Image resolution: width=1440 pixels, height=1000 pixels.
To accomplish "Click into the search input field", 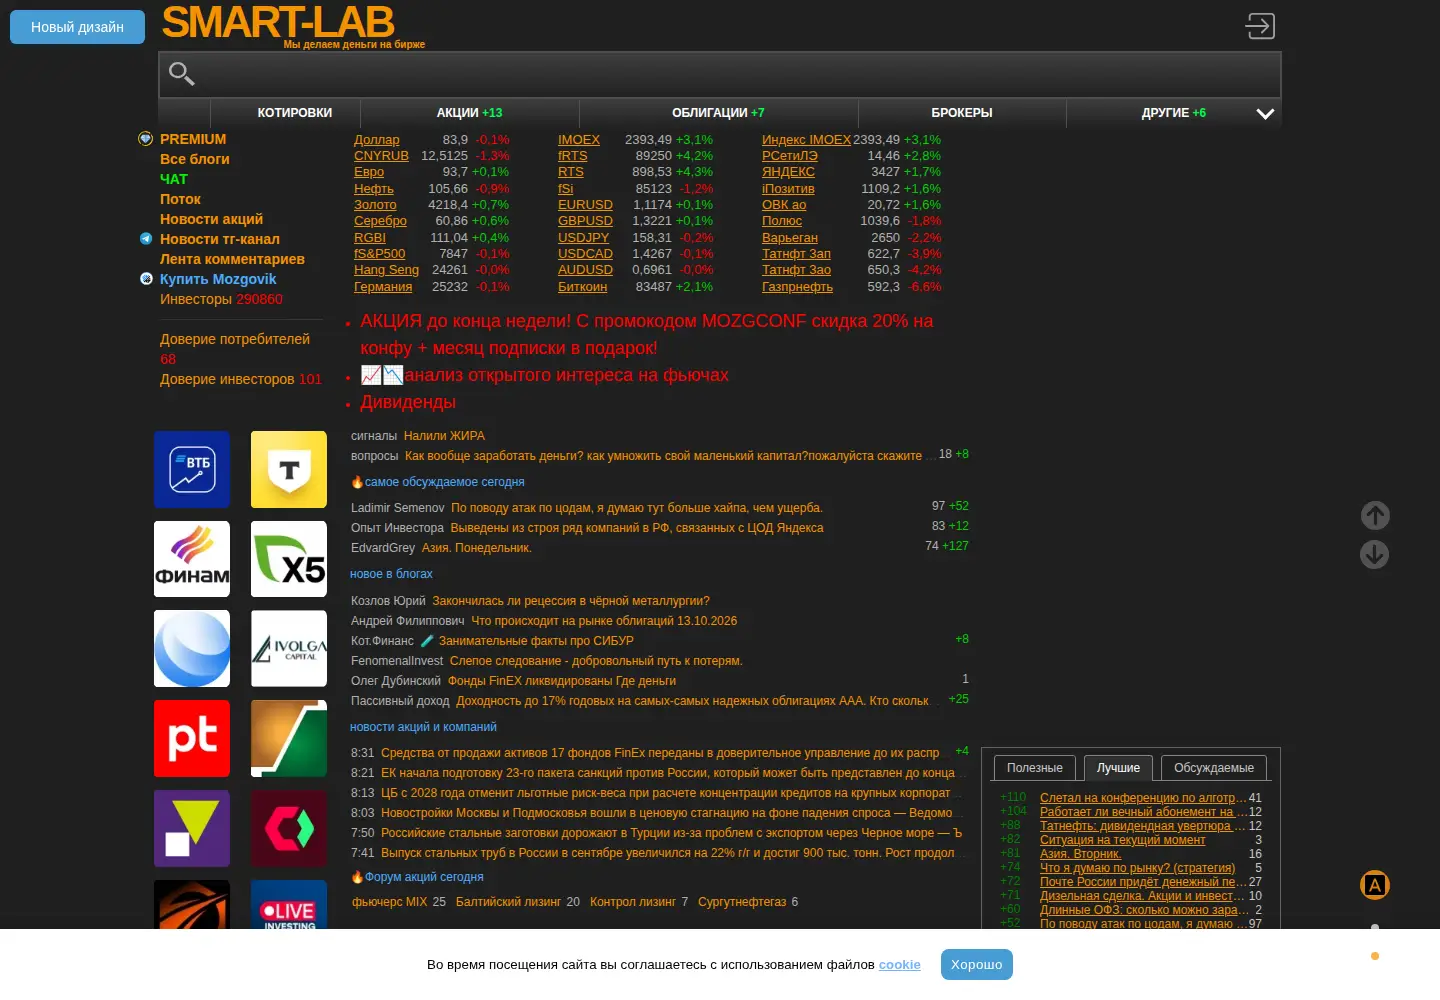I will pyautogui.click(x=720, y=74).
